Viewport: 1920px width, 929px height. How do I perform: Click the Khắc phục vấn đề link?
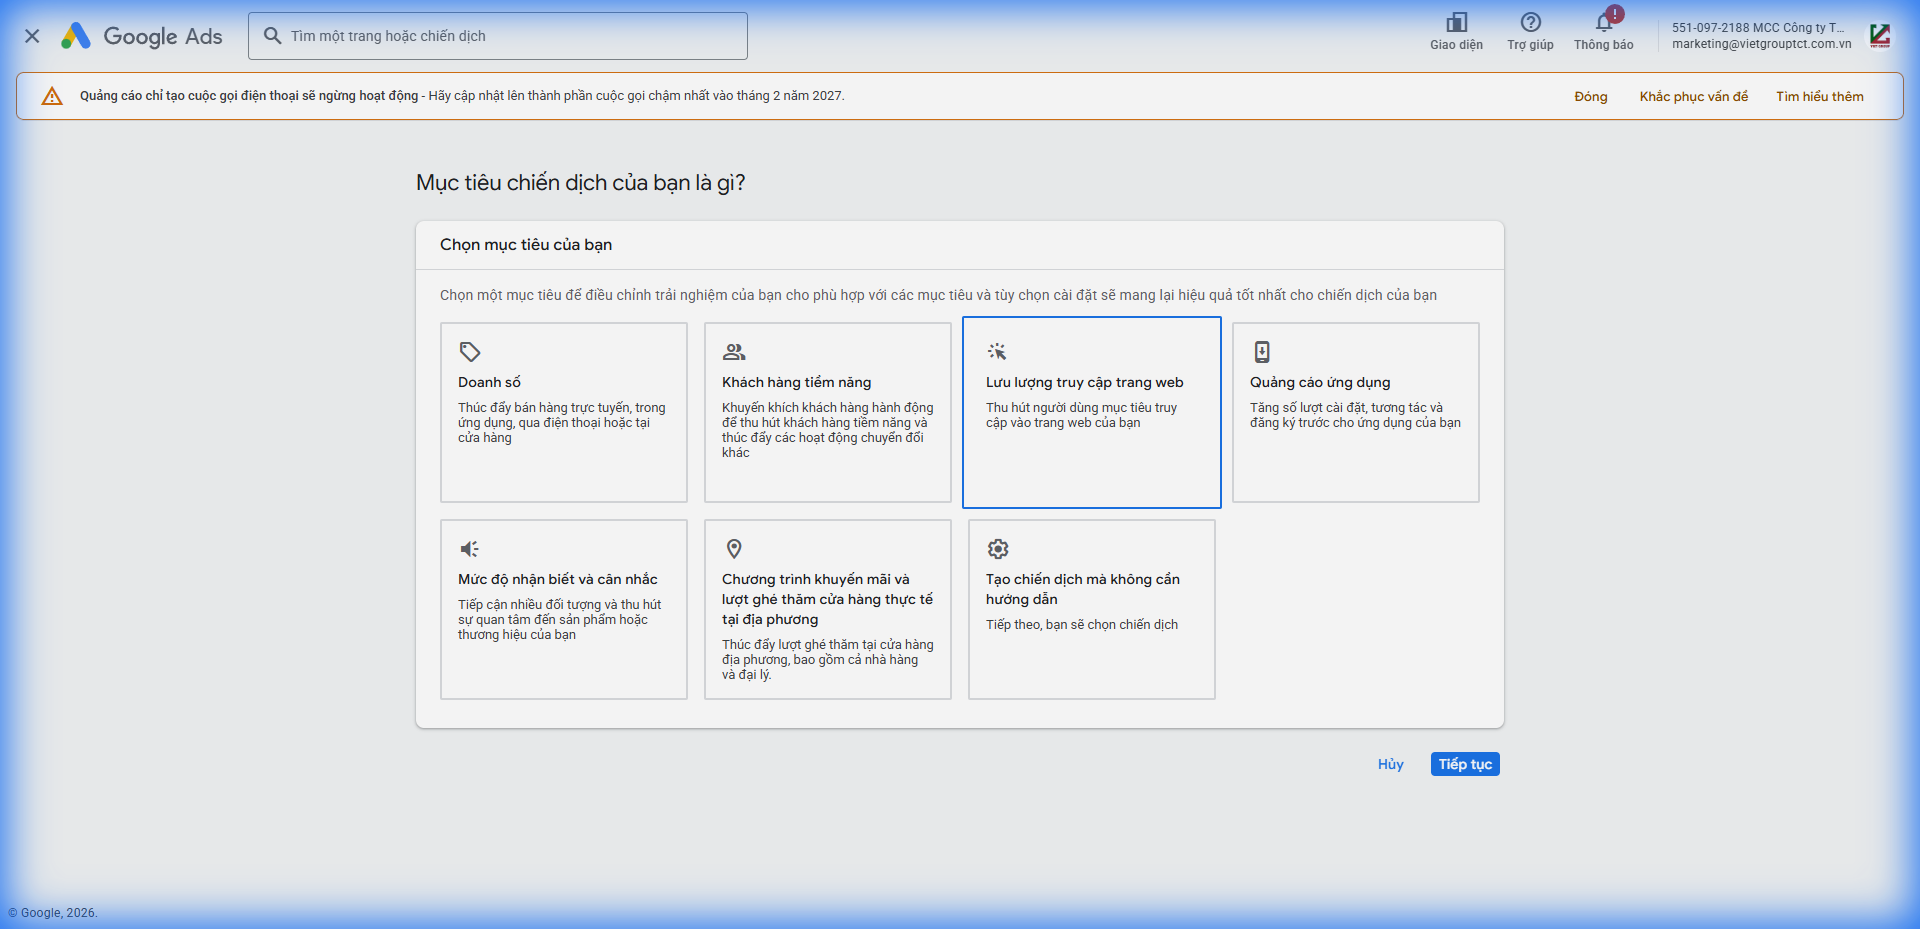pyautogui.click(x=1693, y=97)
